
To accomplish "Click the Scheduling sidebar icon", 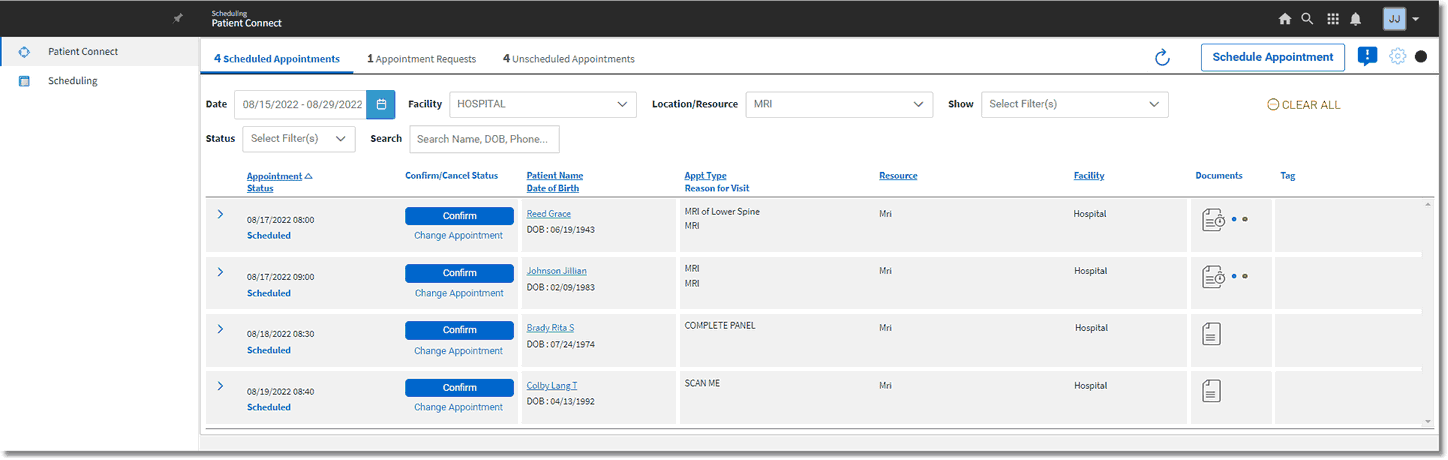I will (25, 81).
